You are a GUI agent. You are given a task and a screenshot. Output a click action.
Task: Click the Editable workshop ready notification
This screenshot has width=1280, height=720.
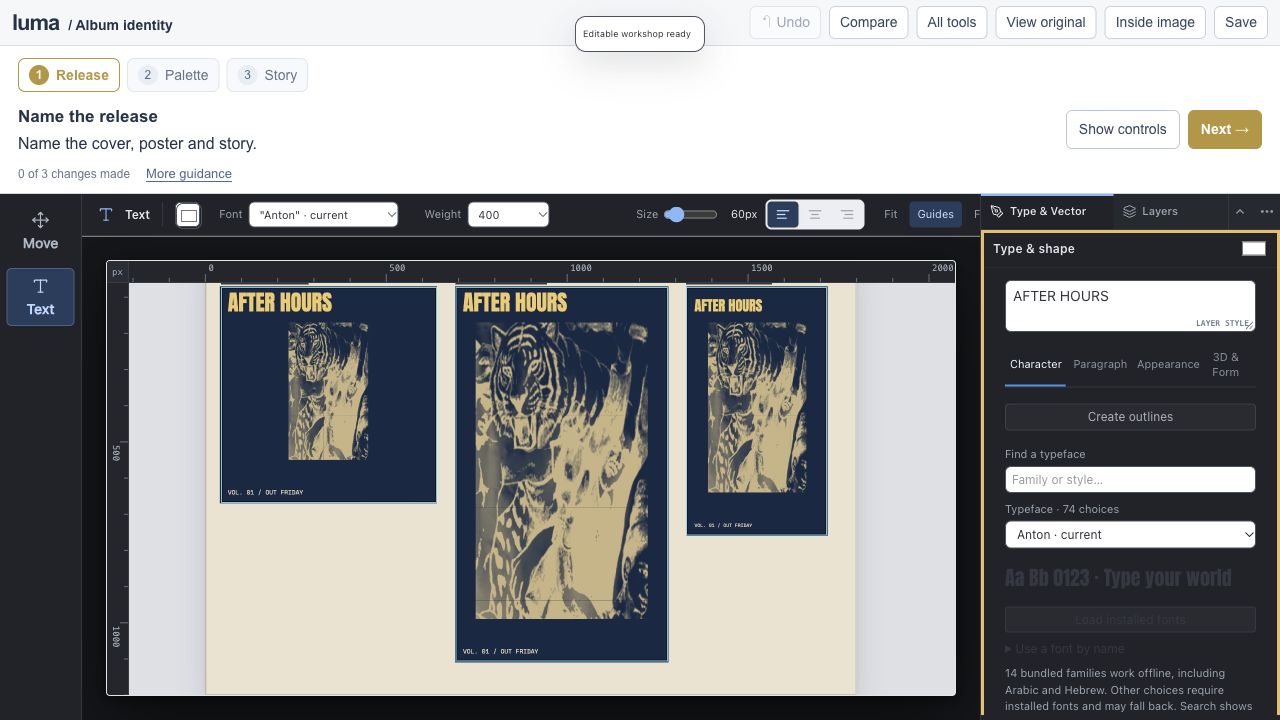640,34
